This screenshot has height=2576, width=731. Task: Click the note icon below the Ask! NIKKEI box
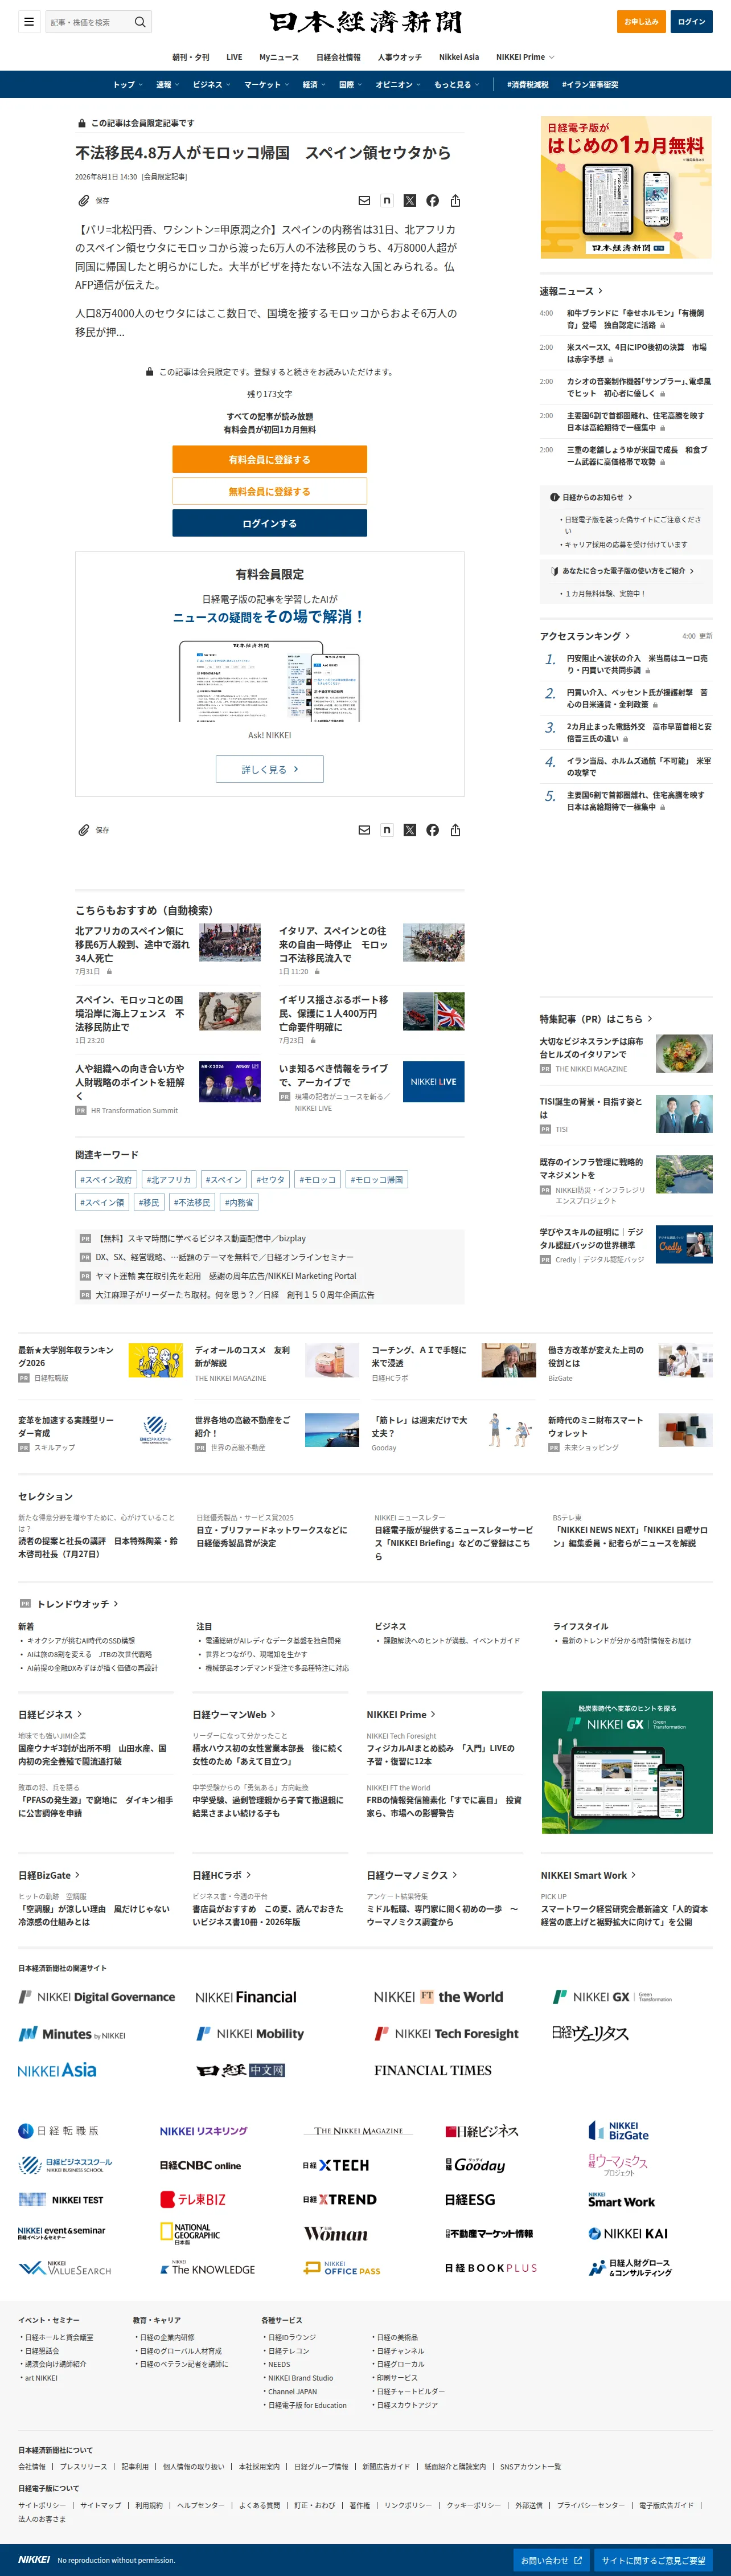tap(387, 830)
